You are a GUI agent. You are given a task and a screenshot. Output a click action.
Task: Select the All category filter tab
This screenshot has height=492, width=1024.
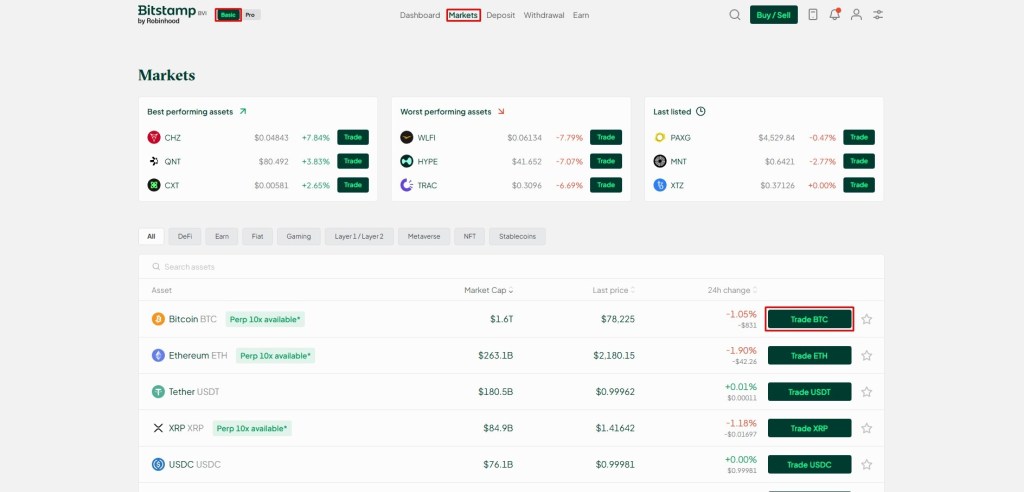pyautogui.click(x=151, y=237)
